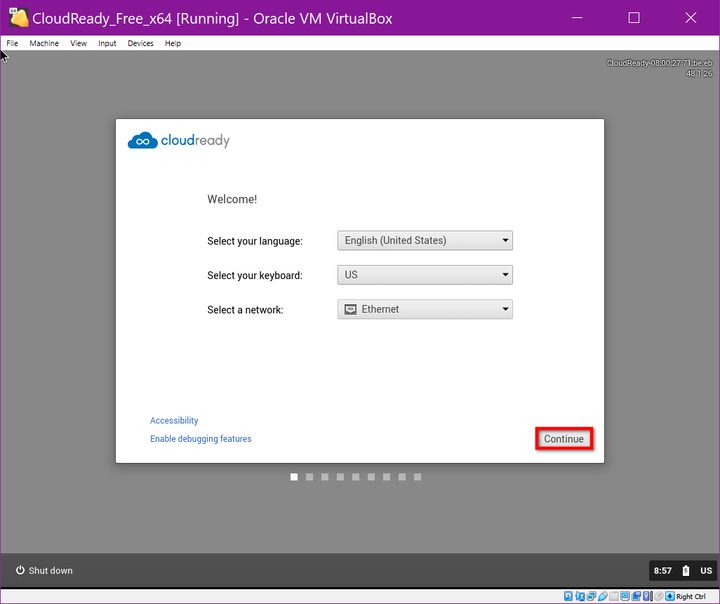Click the Ethernet icon in network selector
Viewport: 720px width, 604px height.
(x=350, y=309)
